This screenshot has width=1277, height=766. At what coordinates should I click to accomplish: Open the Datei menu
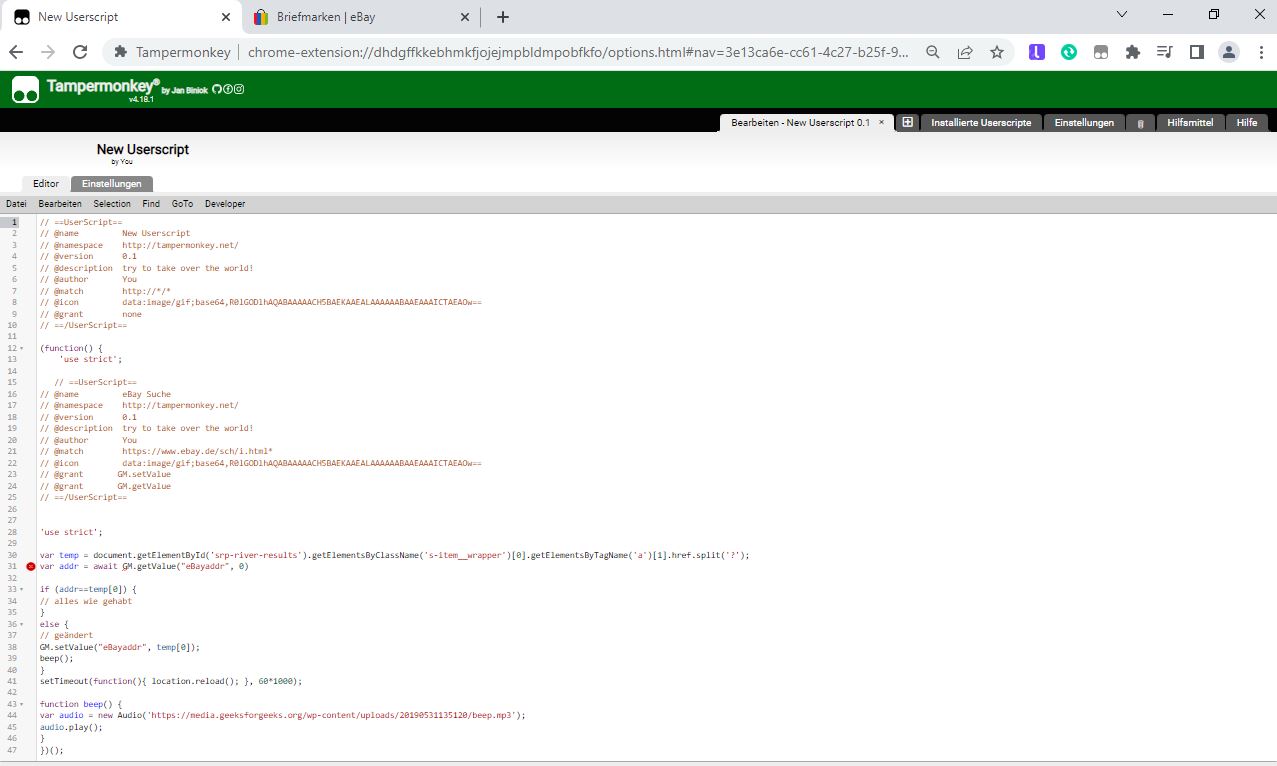(16, 204)
